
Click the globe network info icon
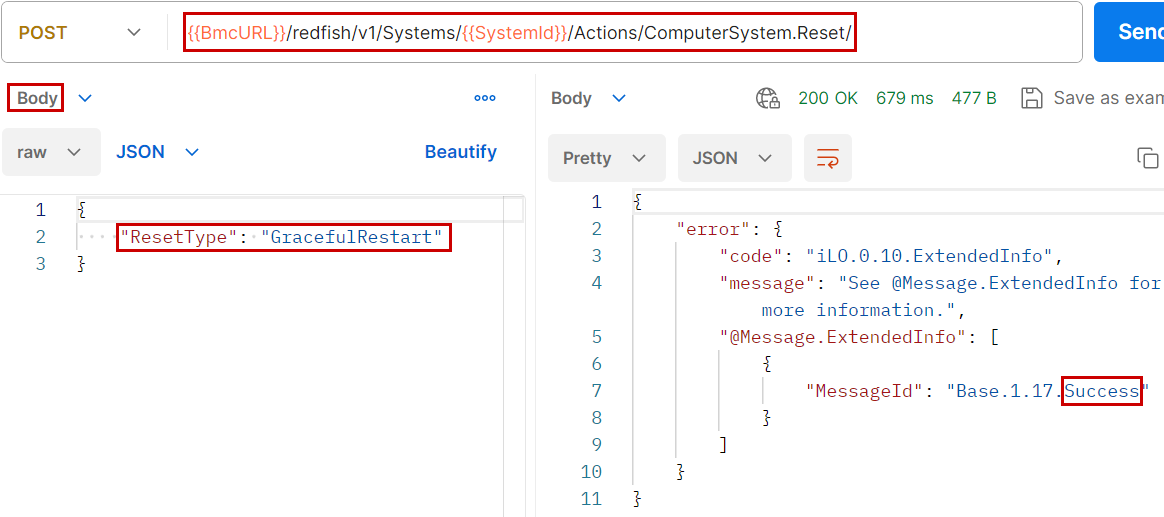[768, 98]
